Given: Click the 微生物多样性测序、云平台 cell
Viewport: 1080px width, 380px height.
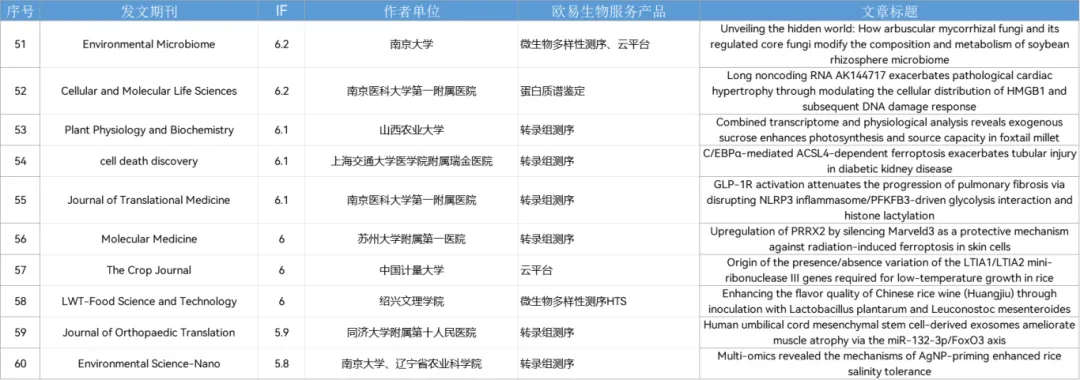Looking at the screenshot, I should click(x=608, y=44).
